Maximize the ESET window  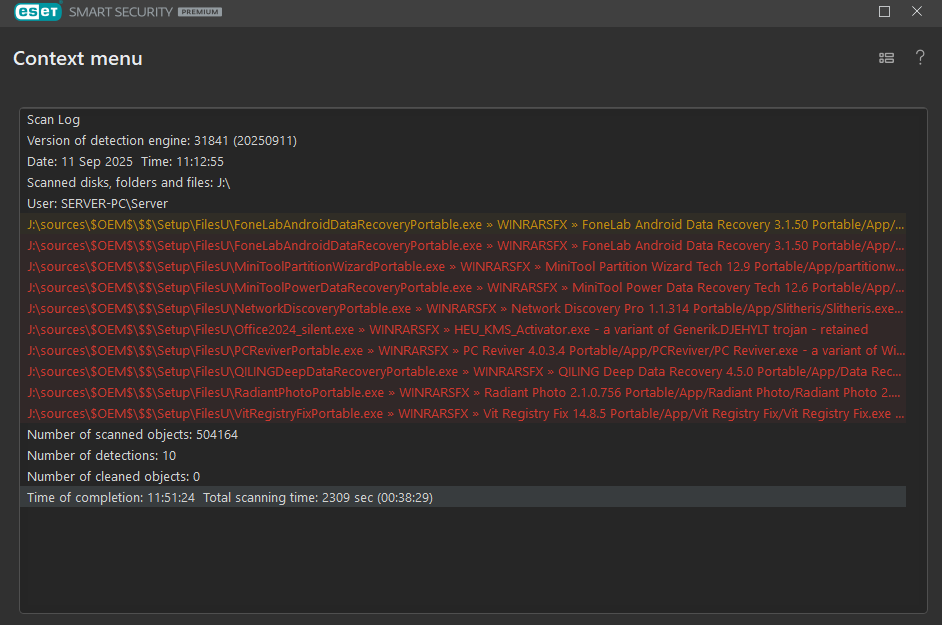pos(884,11)
